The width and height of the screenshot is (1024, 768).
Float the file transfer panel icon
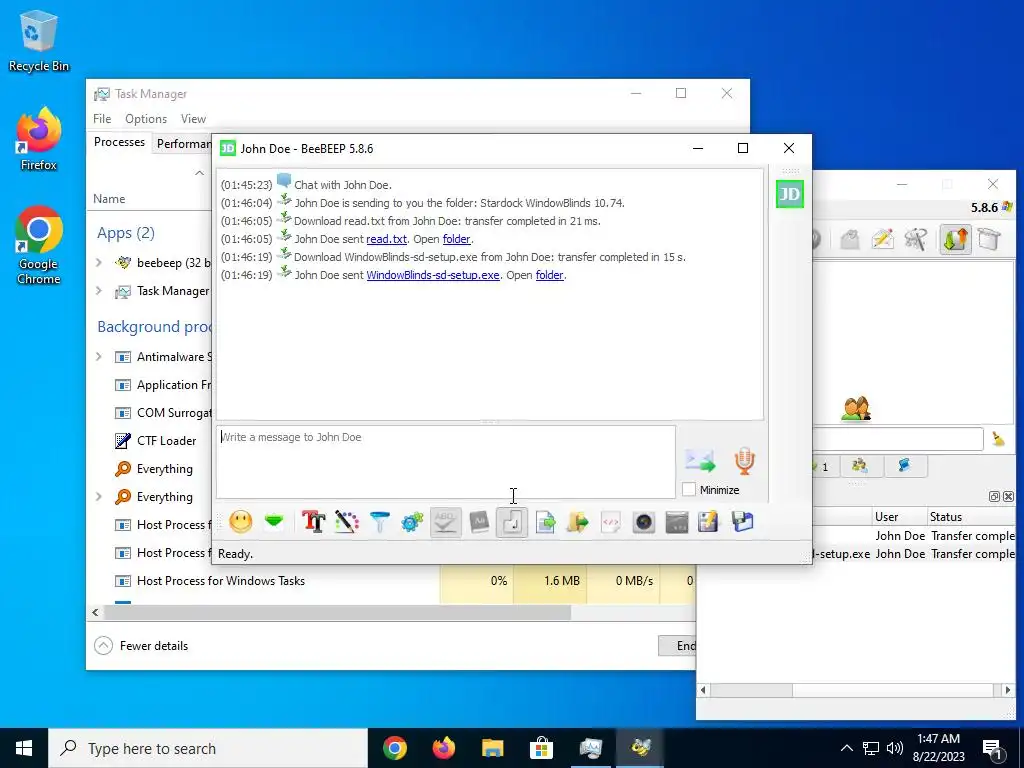[x=994, y=496]
